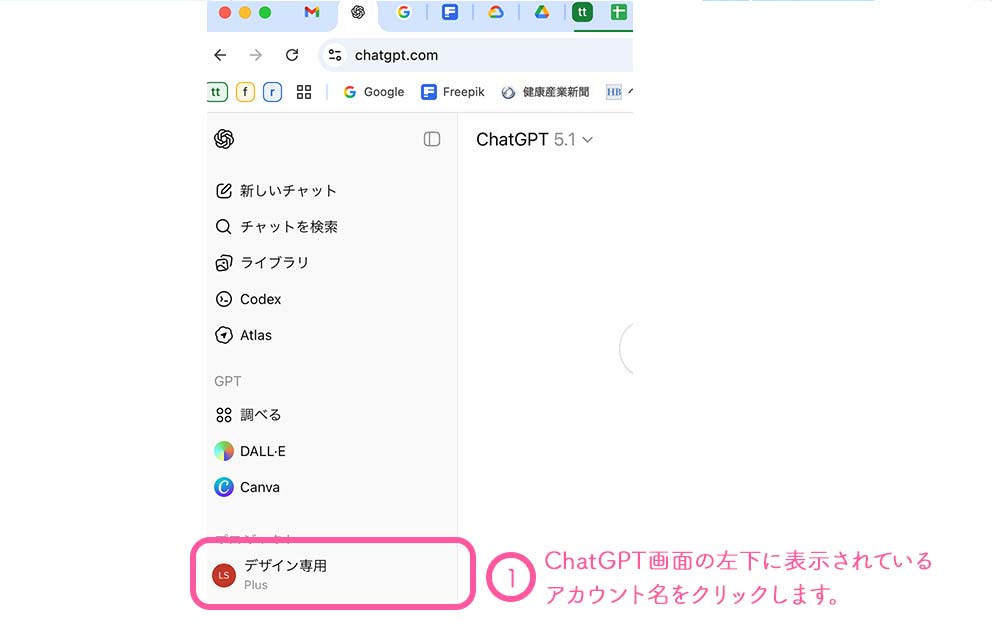This screenshot has height=643, width=1000.
Task: Switch to the Google Drive tab
Action: click(542, 13)
